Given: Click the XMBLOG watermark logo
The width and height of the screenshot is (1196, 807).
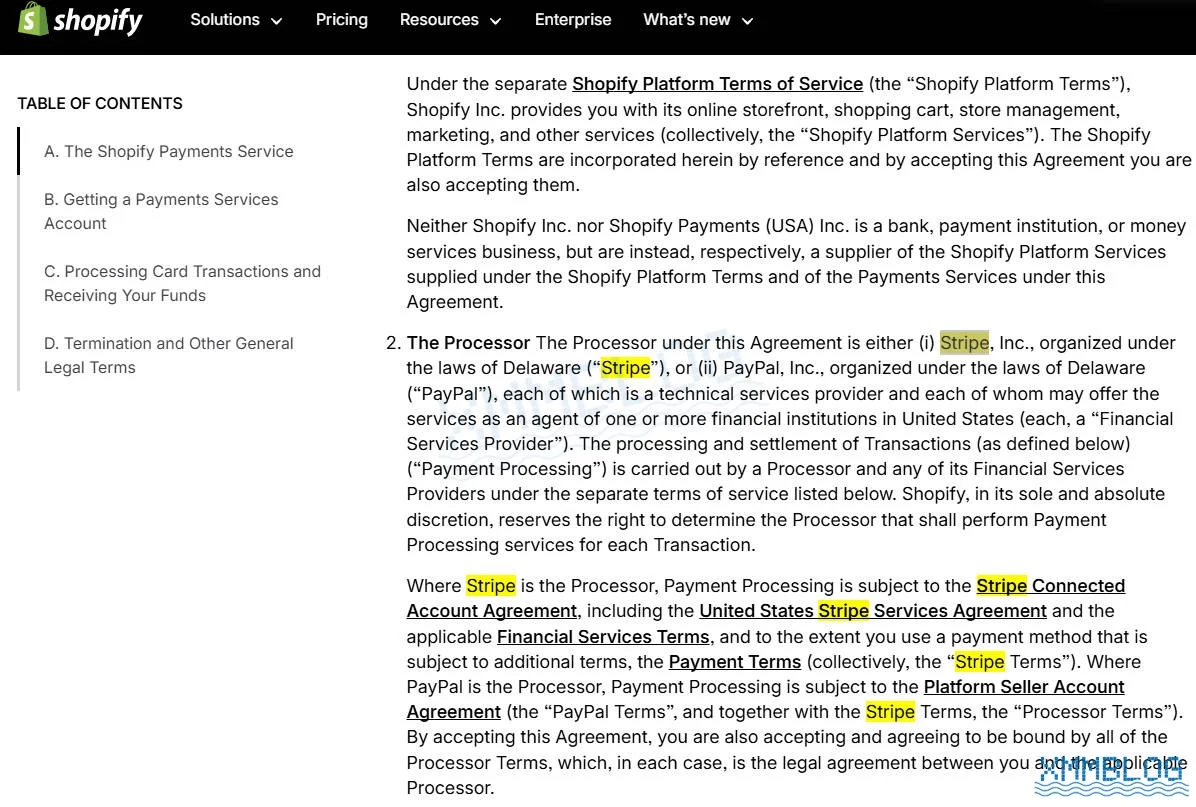Looking at the screenshot, I should pyautogui.click(x=1110, y=775).
